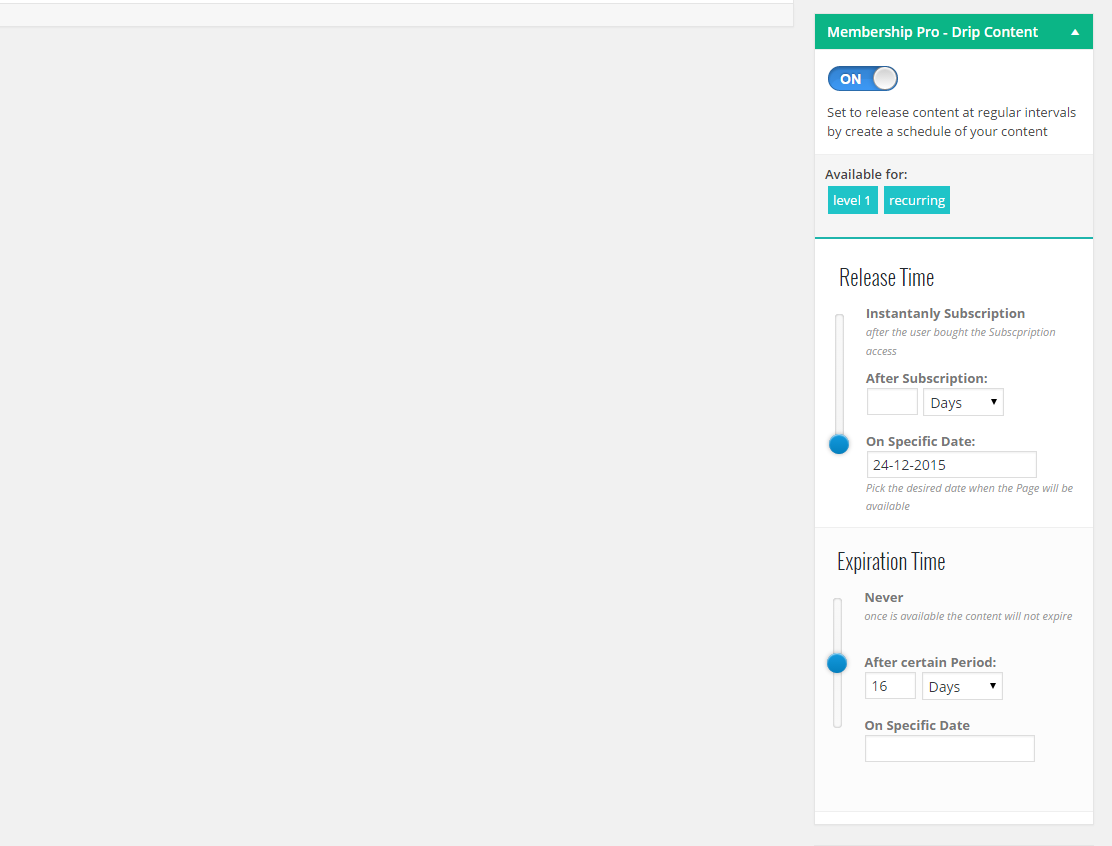Choose Instantanly Subscription release option

click(945, 313)
